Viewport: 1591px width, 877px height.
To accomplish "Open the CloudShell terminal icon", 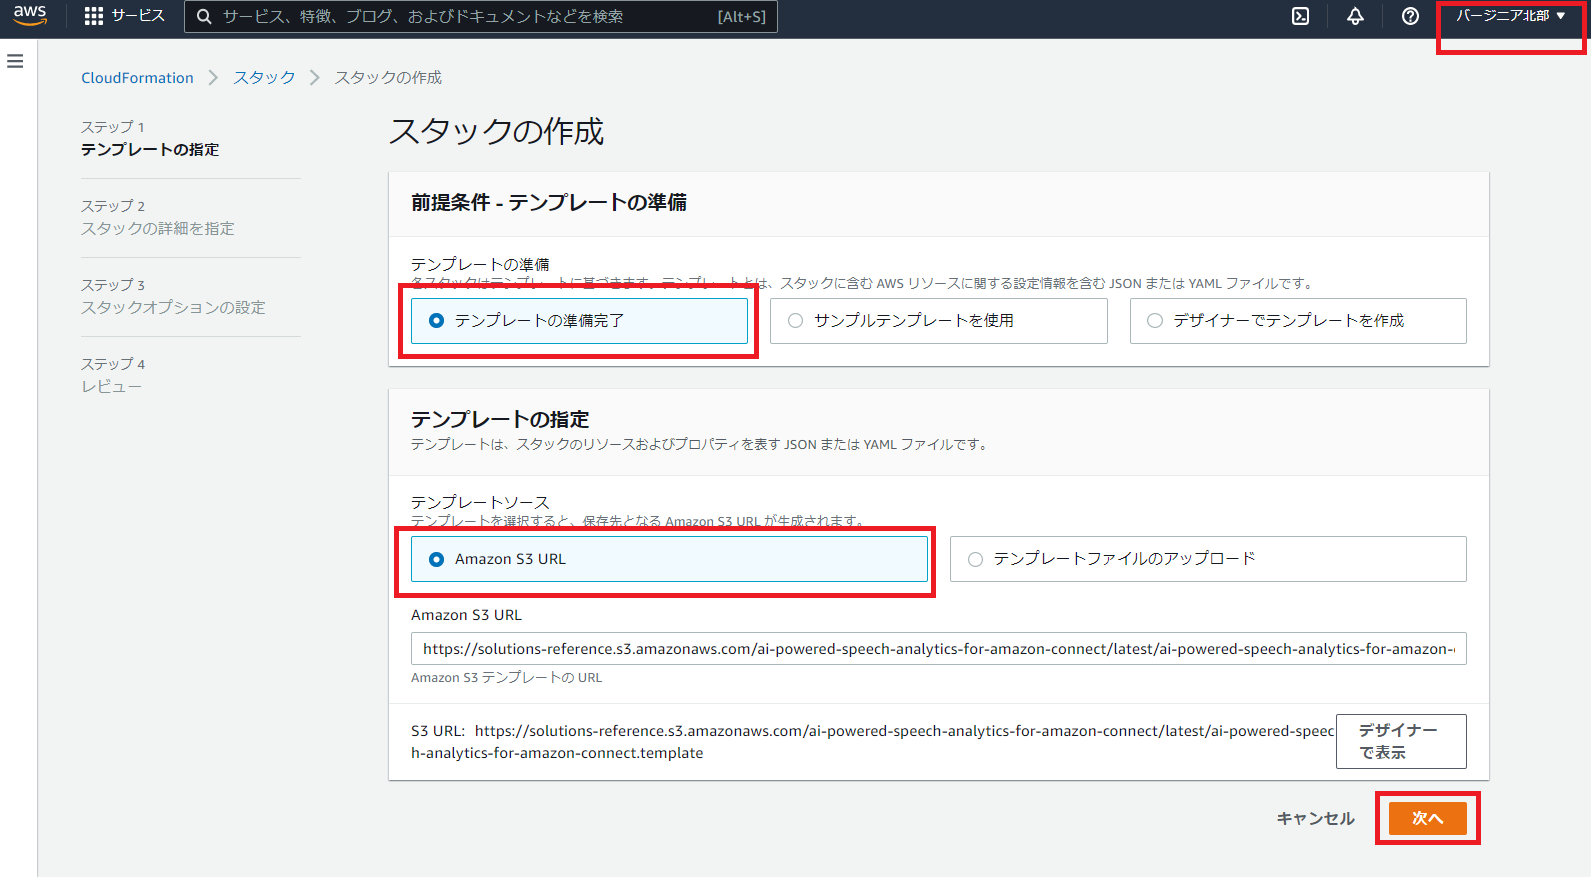I will click(x=1300, y=16).
